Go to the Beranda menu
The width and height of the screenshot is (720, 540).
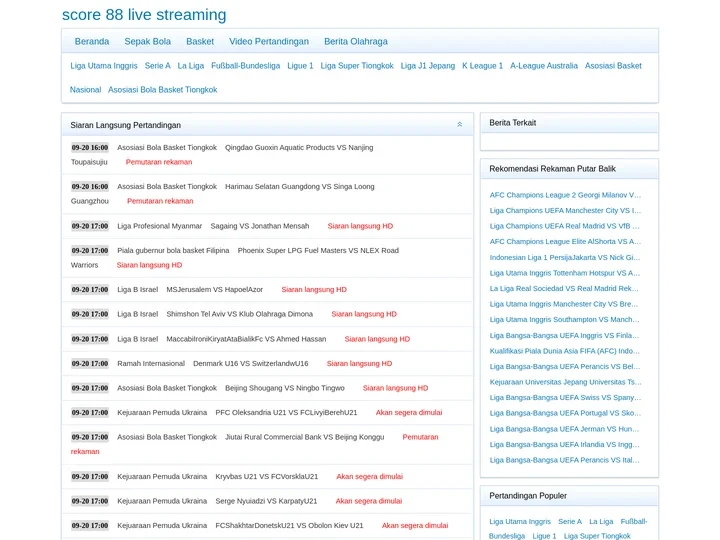pyautogui.click(x=92, y=41)
